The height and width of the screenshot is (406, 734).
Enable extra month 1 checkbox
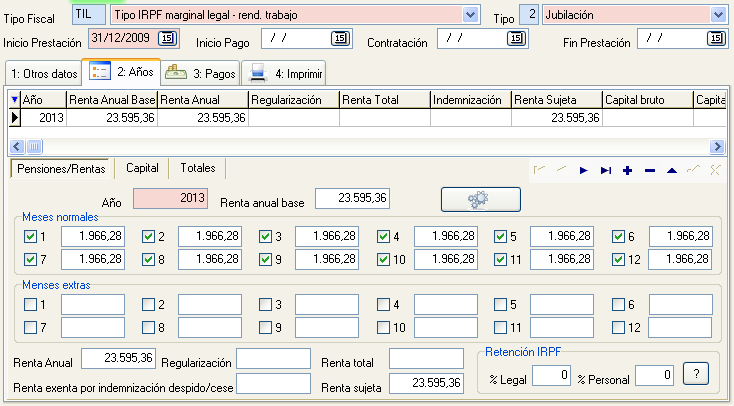point(30,304)
